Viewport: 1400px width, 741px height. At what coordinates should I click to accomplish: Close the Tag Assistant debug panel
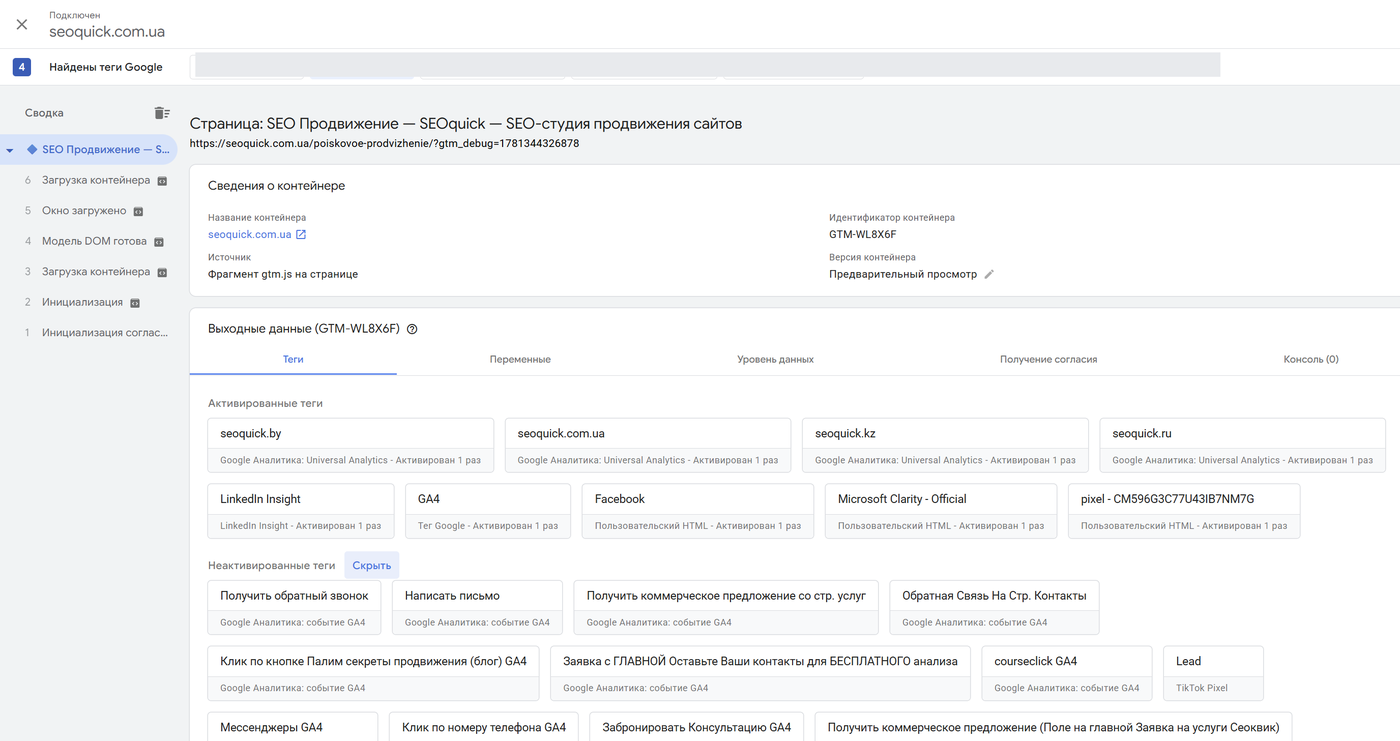click(x=22, y=24)
